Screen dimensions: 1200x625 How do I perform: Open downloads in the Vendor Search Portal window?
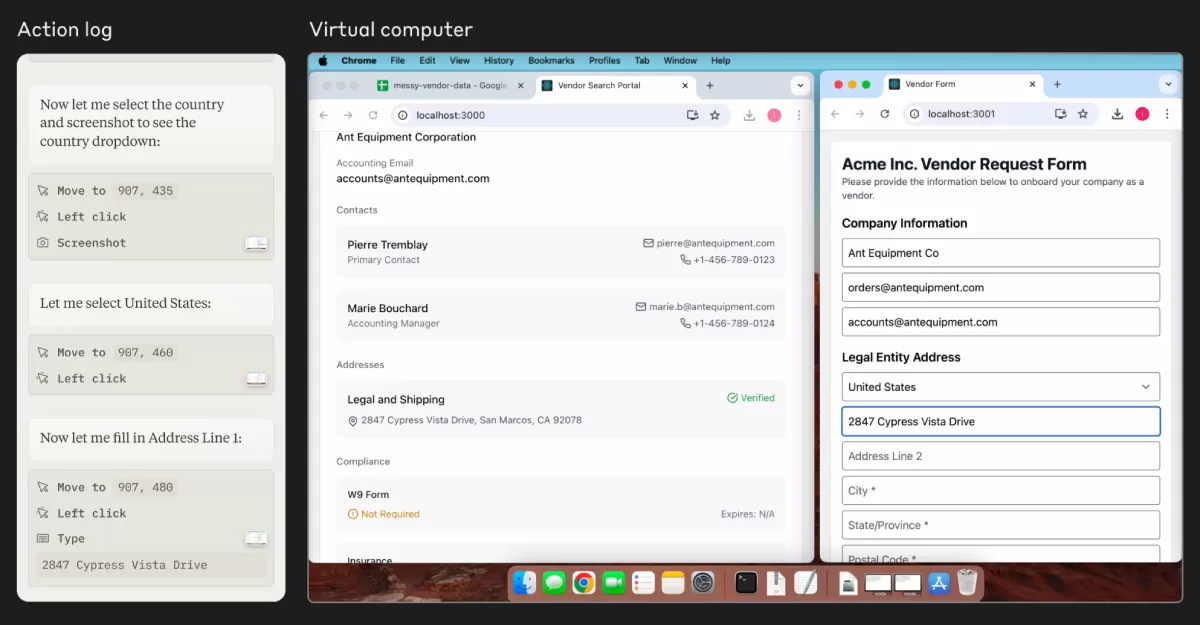(749, 115)
